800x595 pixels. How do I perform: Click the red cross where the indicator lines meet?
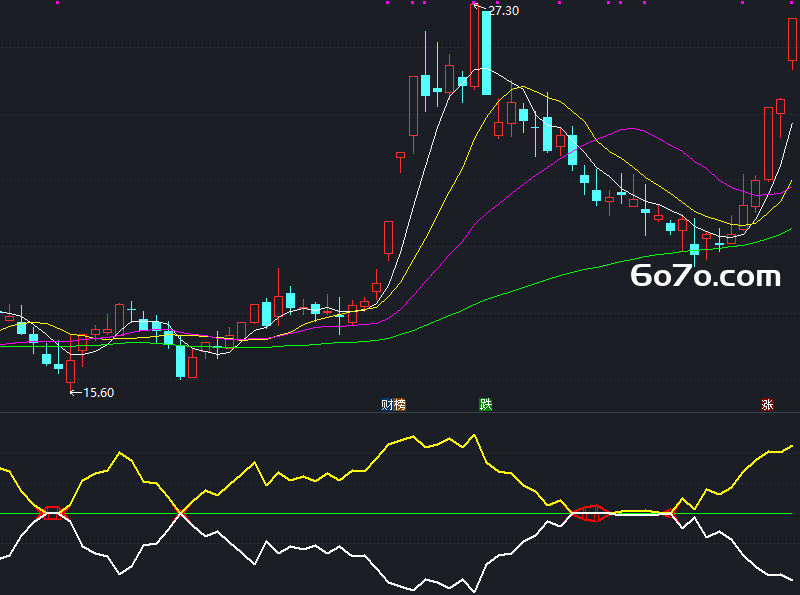pos(180,512)
